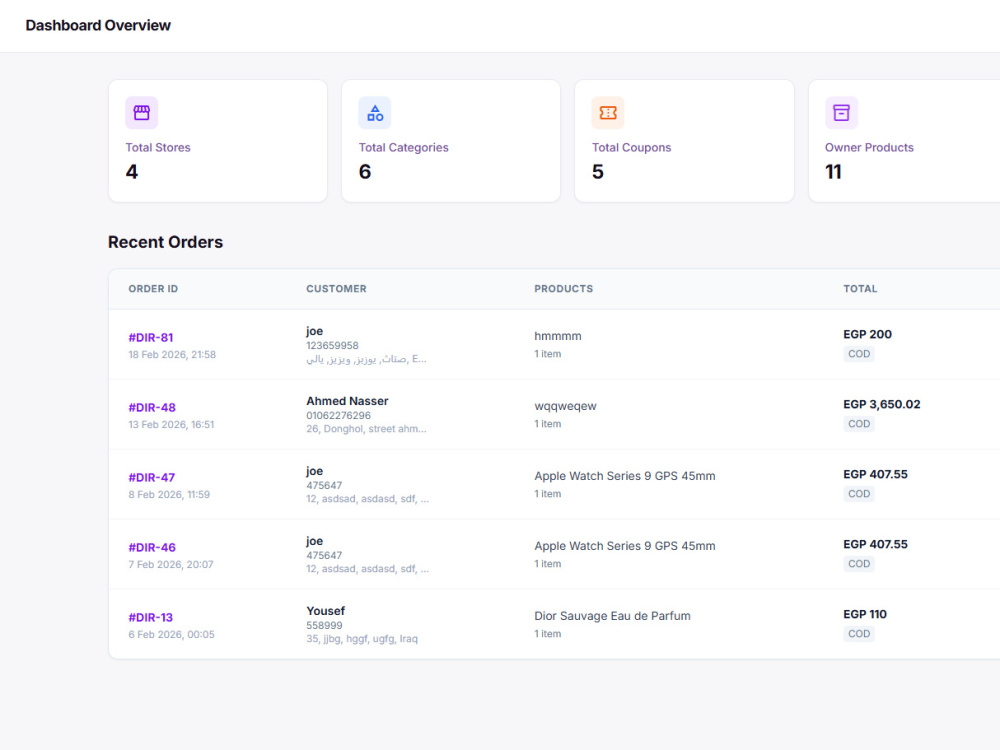Click total EGP 3,650.02
This screenshot has height=750, width=1000.
881,404
